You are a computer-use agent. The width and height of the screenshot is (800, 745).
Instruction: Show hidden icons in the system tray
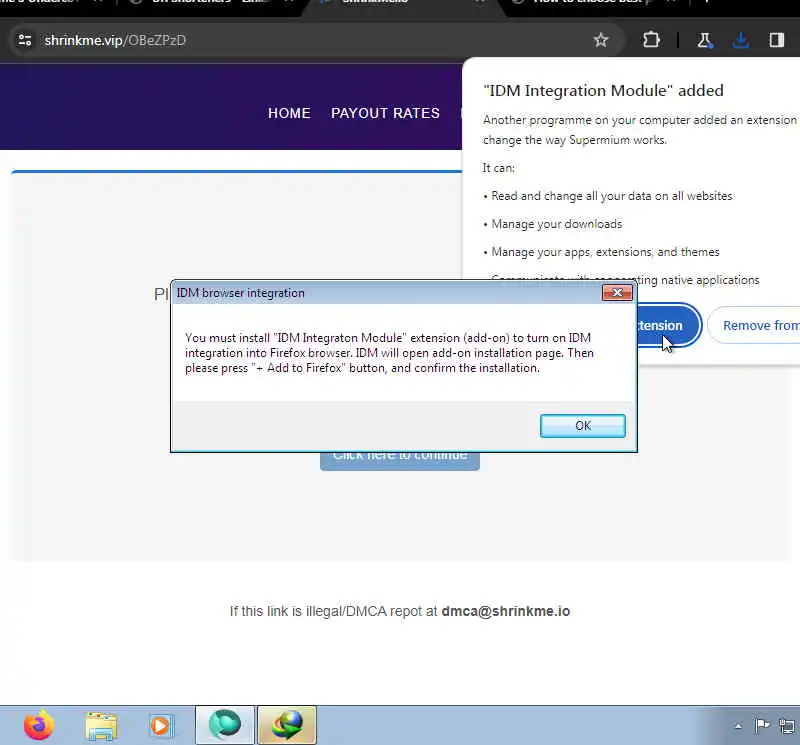738,726
